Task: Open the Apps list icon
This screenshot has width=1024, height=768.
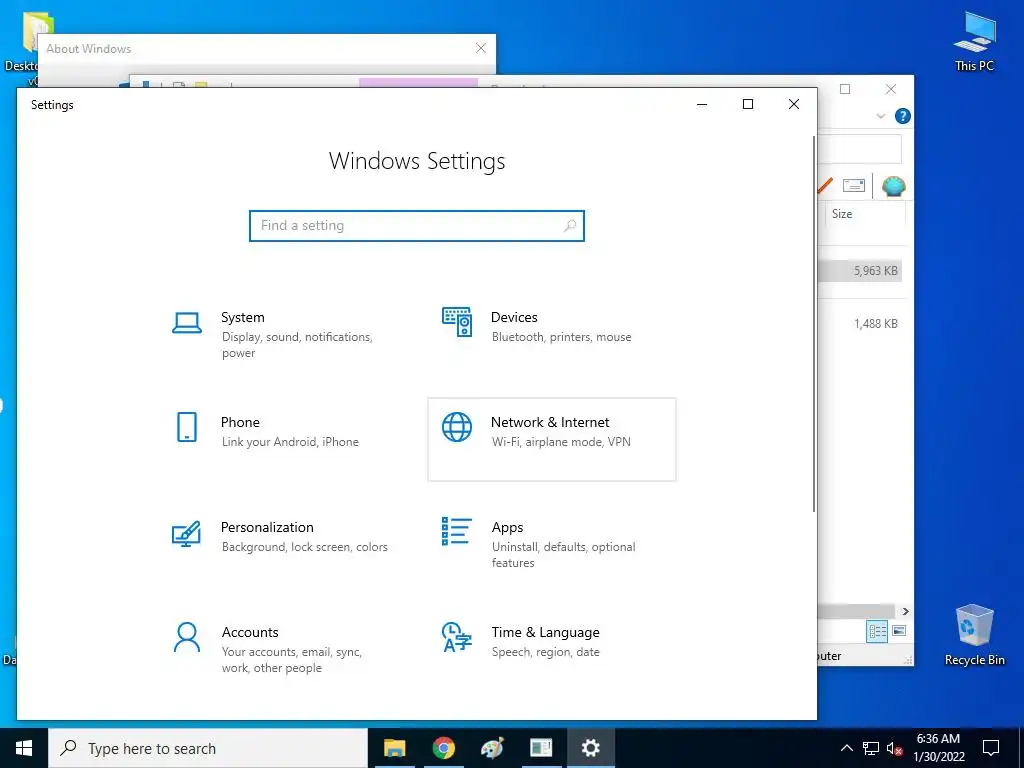Action: [456, 532]
